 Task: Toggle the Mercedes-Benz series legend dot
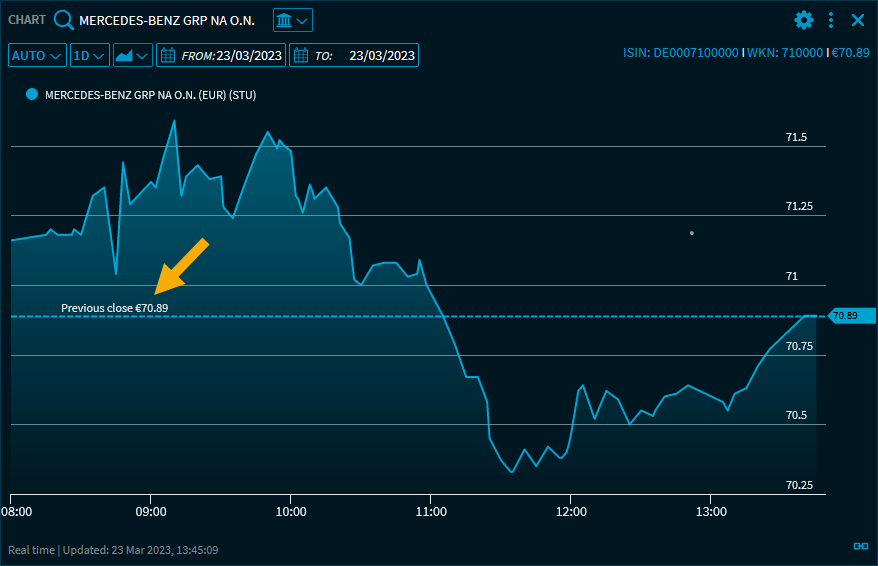[x=32, y=94]
